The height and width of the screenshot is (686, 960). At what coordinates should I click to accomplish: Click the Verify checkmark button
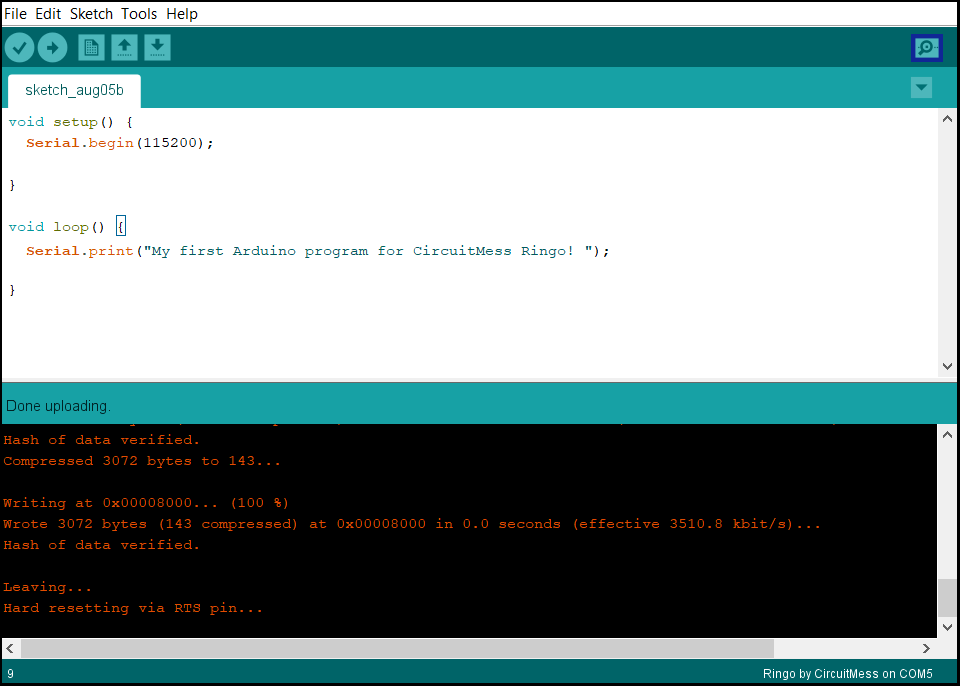(20, 47)
